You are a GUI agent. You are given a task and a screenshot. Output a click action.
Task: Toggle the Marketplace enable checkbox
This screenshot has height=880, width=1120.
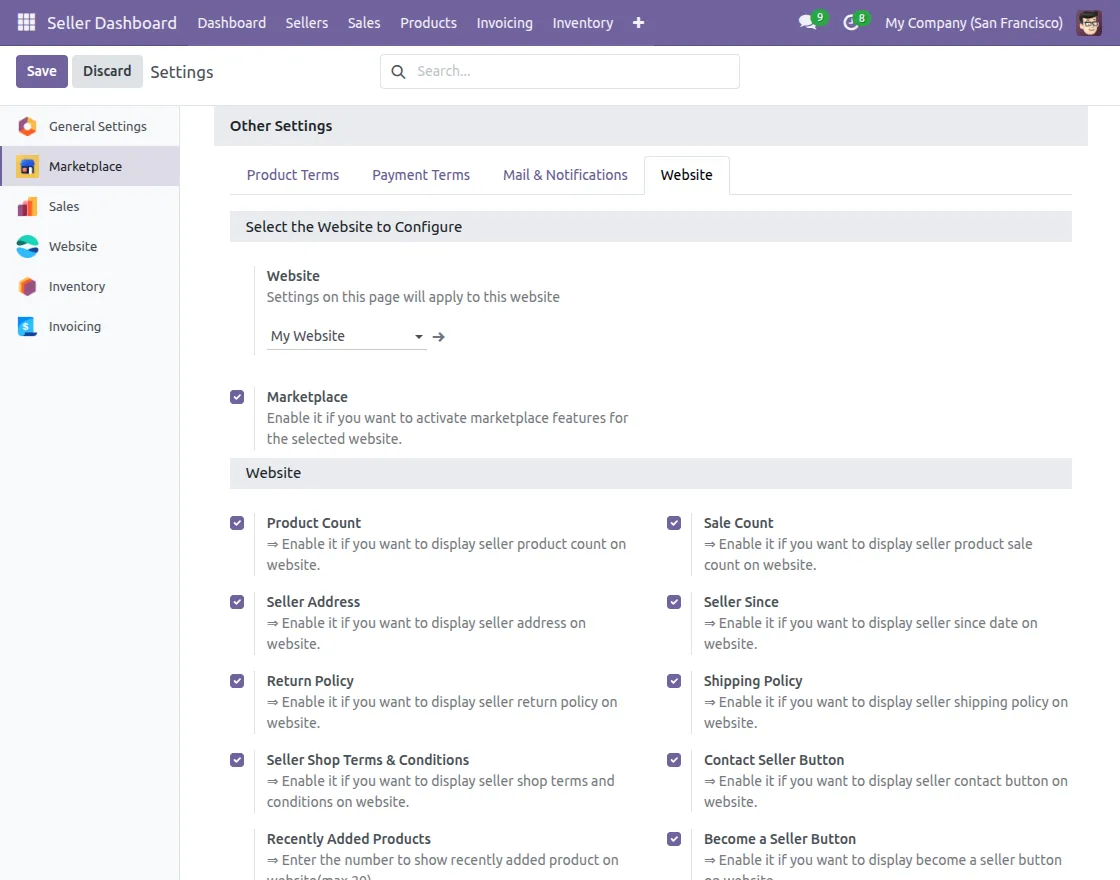point(237,396)
